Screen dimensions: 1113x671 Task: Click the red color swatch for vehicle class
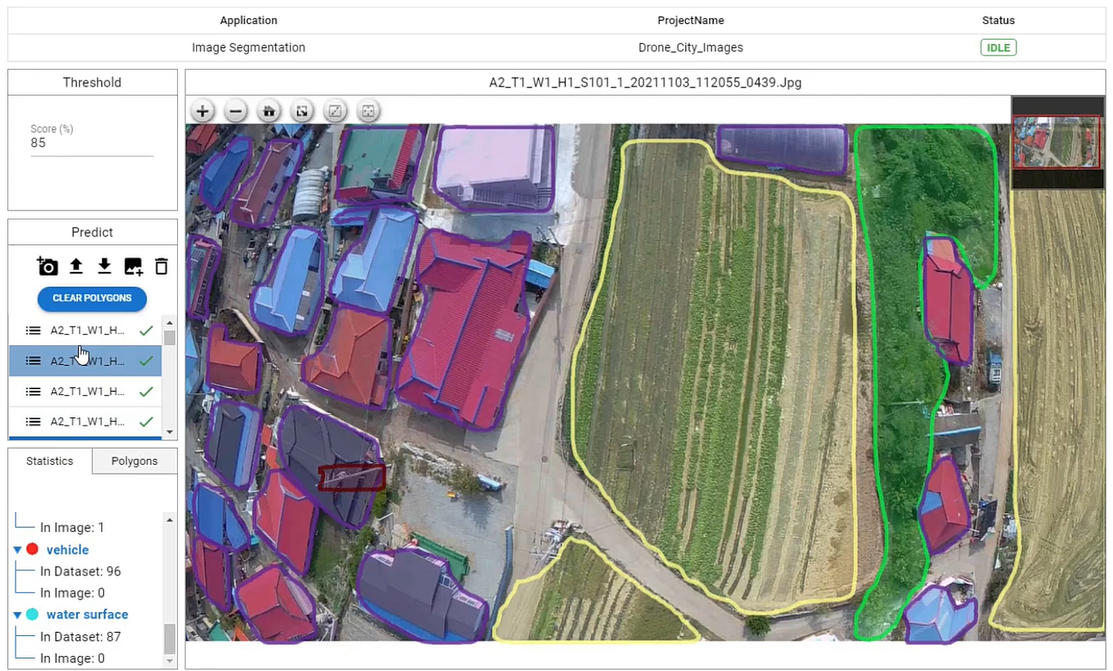[x=32, y=549]
